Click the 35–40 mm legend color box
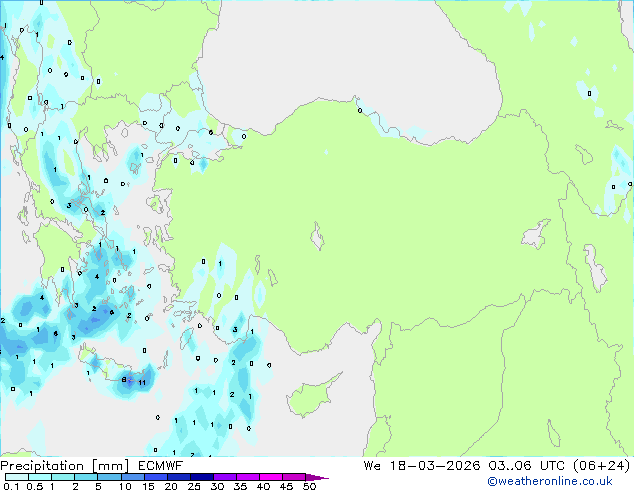Image resolution: width=634 pixels, height=490 pixels. coord(247,477)
